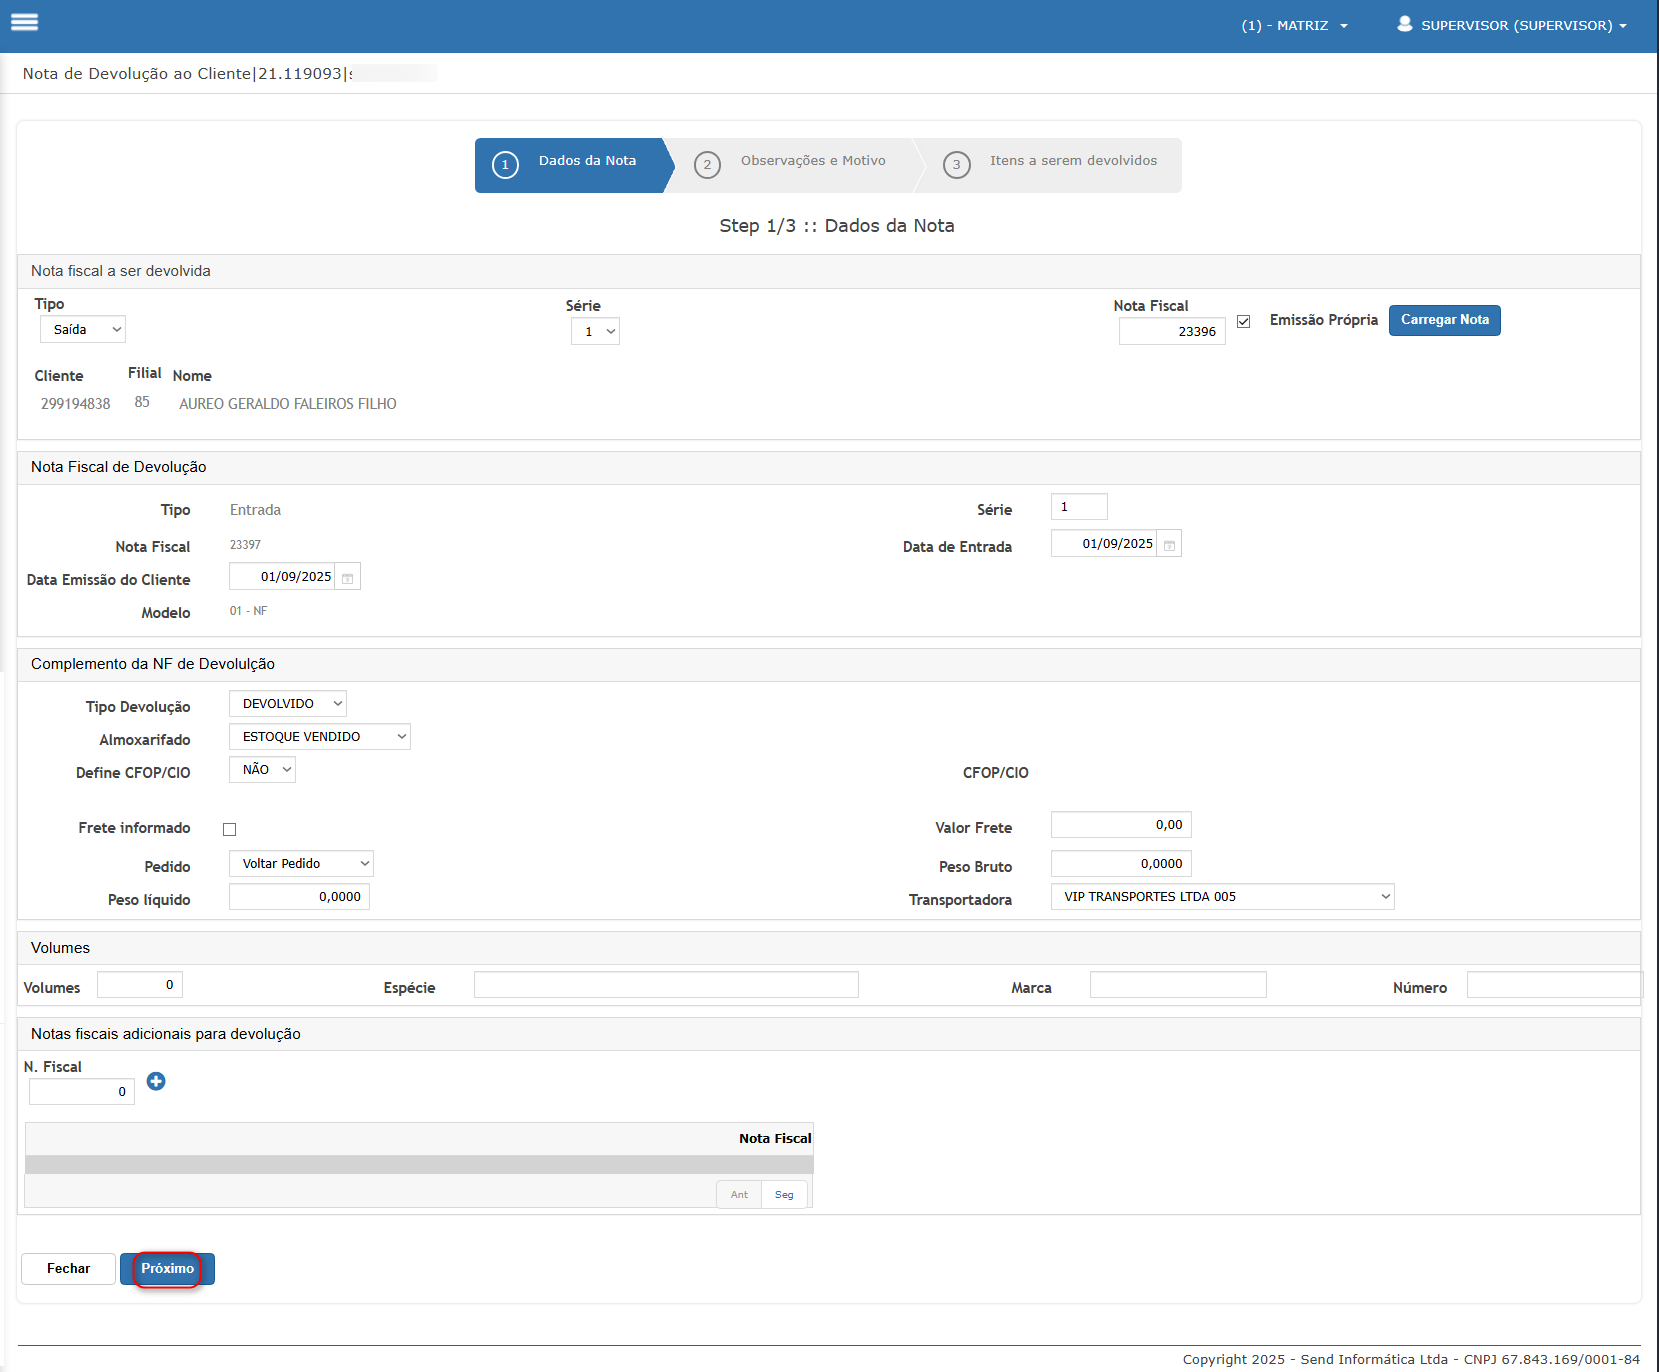The image size is (1659, 1372).
Task: Click step 1 circle icon in wizard
Action: 505,165
